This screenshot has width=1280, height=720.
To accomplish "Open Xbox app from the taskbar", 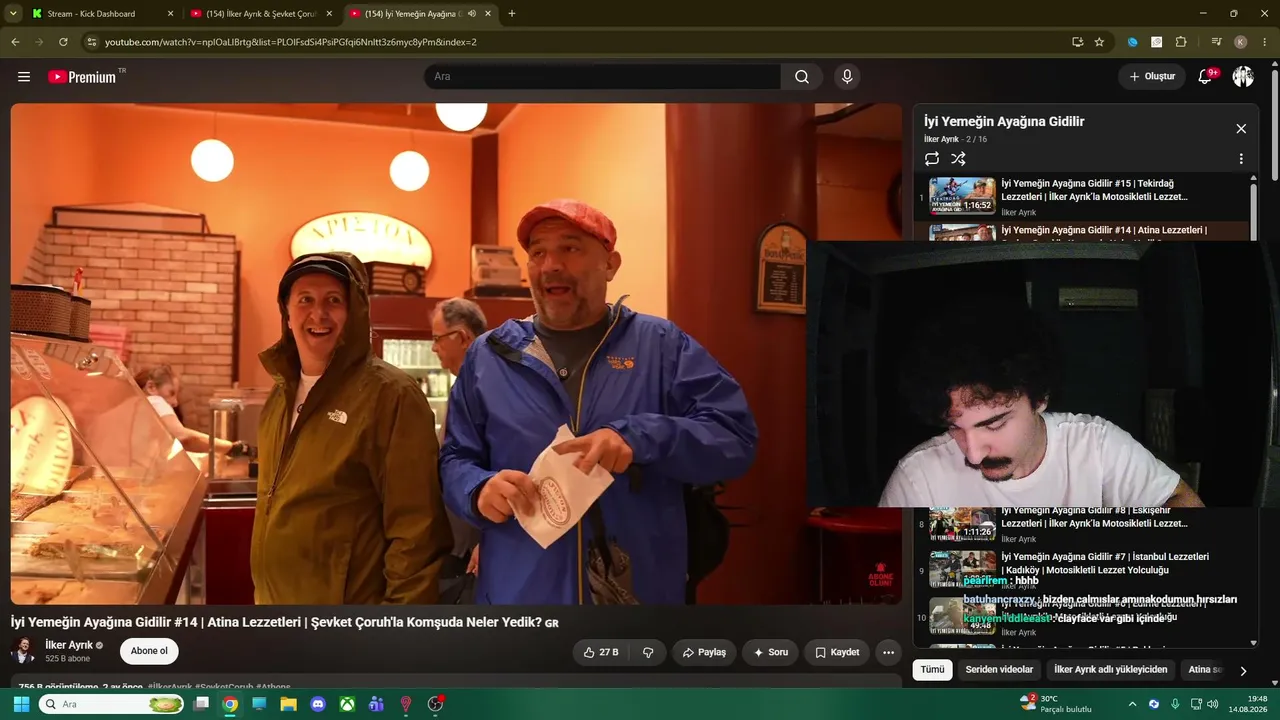I will pos(347,704).
